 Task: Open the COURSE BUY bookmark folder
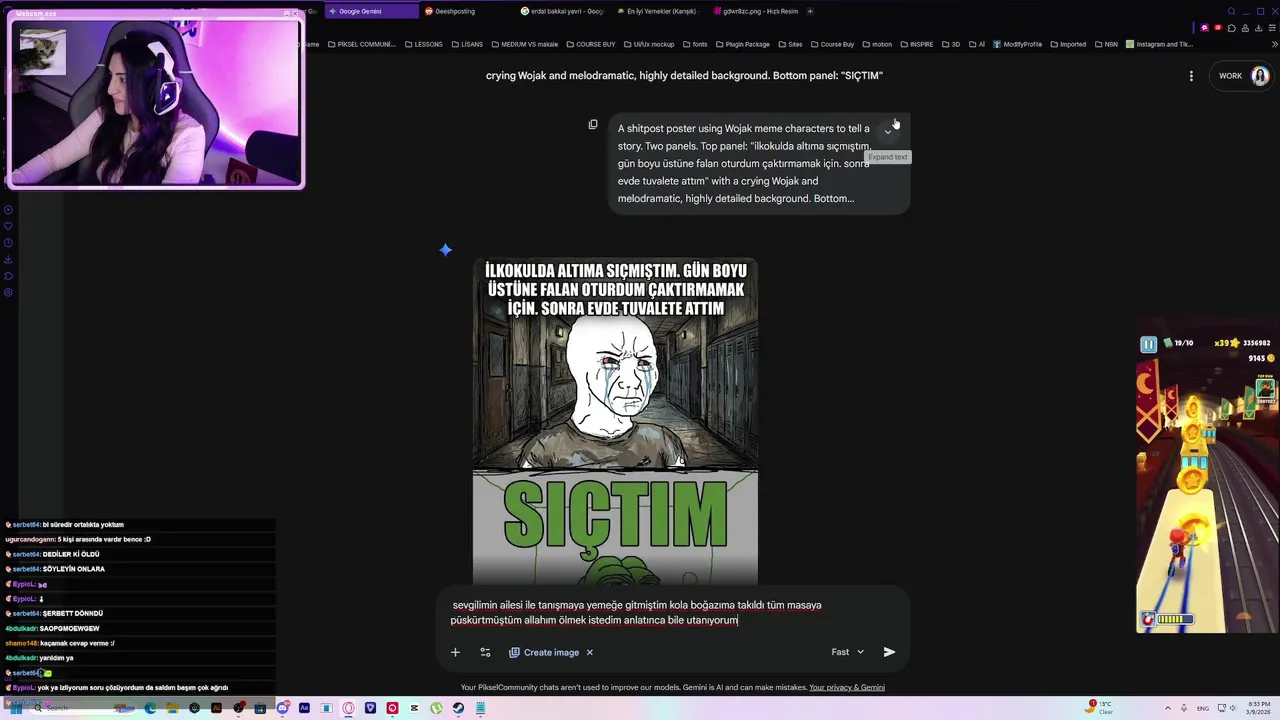591,44
